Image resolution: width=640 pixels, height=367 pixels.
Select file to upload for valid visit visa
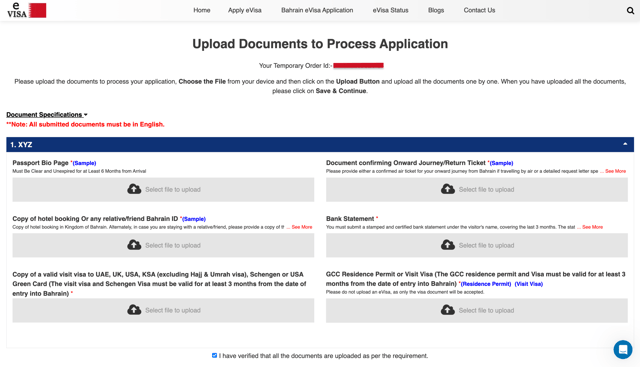tap(163, 310)
